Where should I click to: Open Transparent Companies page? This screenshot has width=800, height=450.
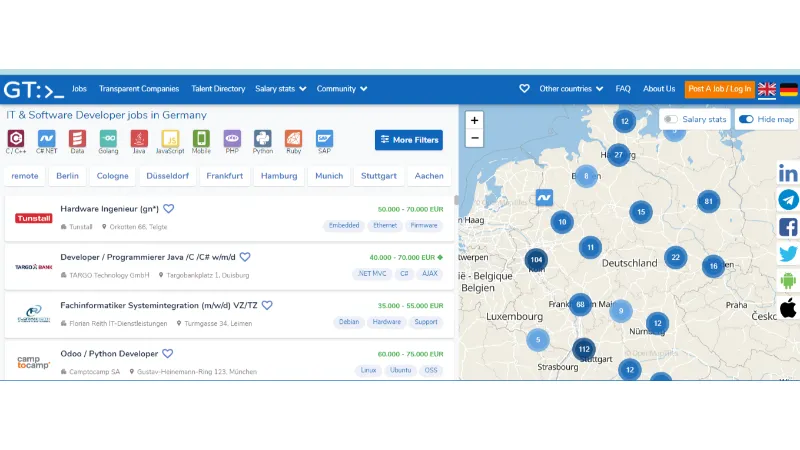139,89
